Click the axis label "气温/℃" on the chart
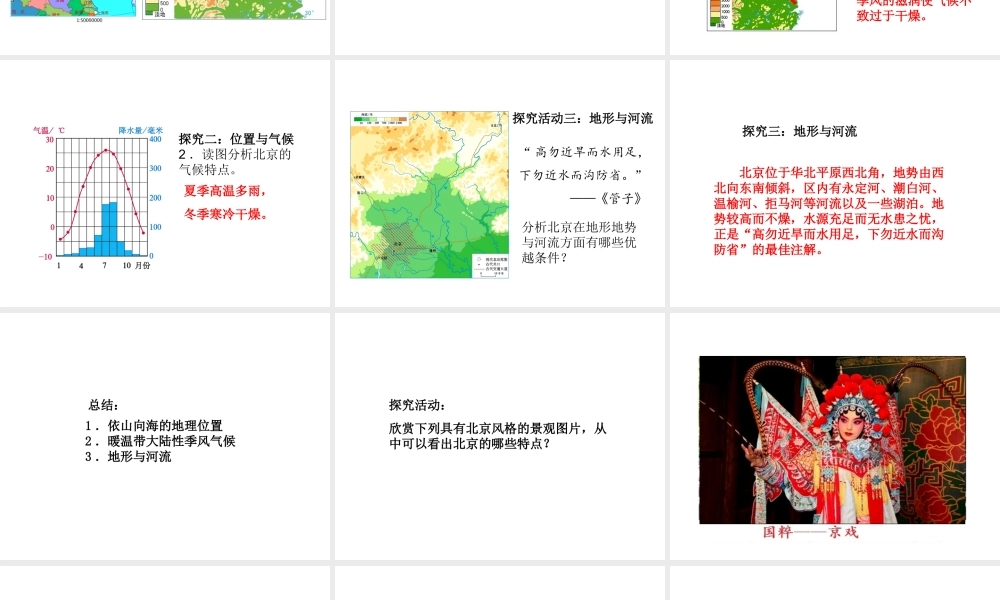Image resolution: width=1000 pixels, height=600 pixels. (x=49, y=130)
